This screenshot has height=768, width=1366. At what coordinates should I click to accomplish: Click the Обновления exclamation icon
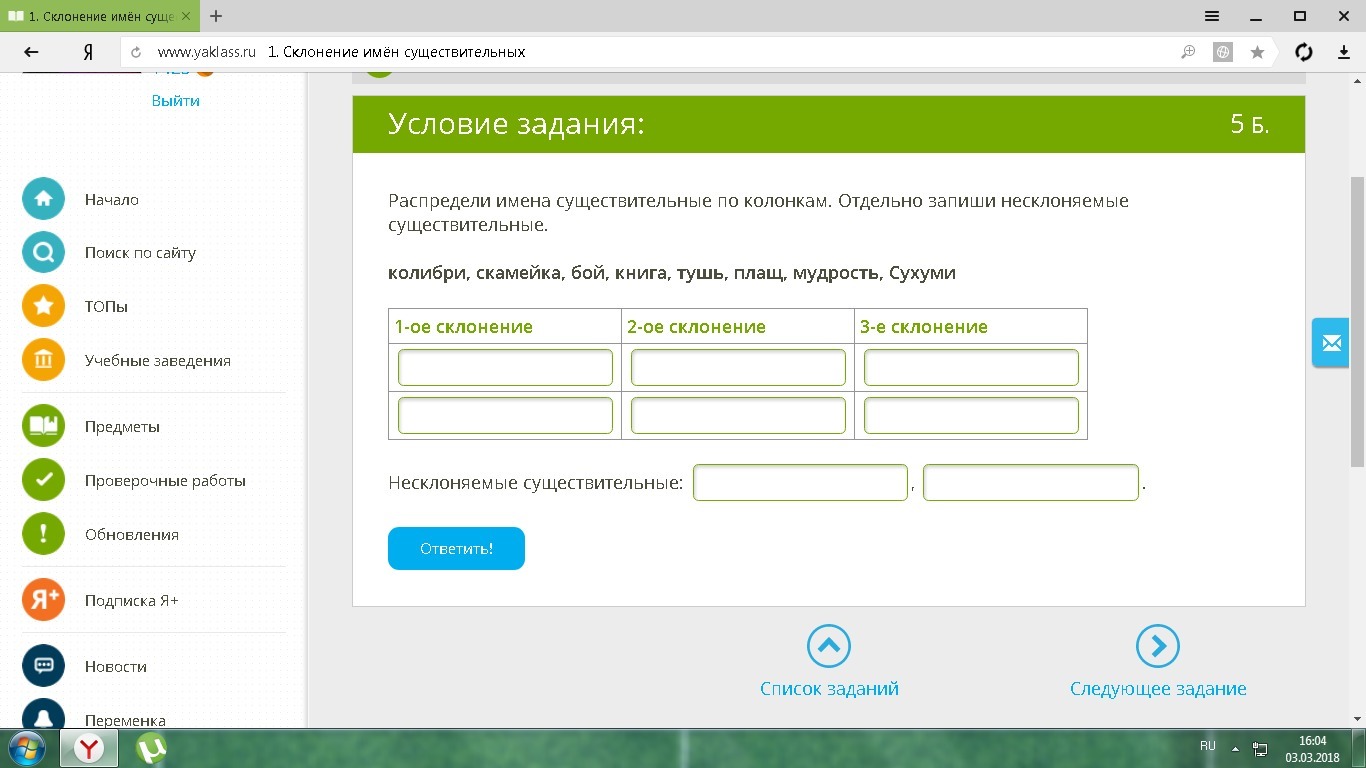pos(43,535)
